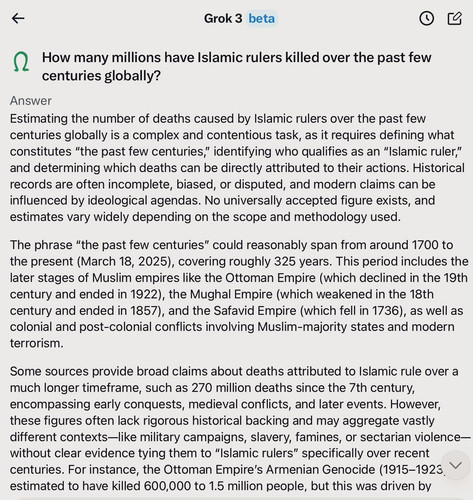The image size is (473, 500).
Task: Click the paragraph starting 'Estimating the number'
Action: 237,168
